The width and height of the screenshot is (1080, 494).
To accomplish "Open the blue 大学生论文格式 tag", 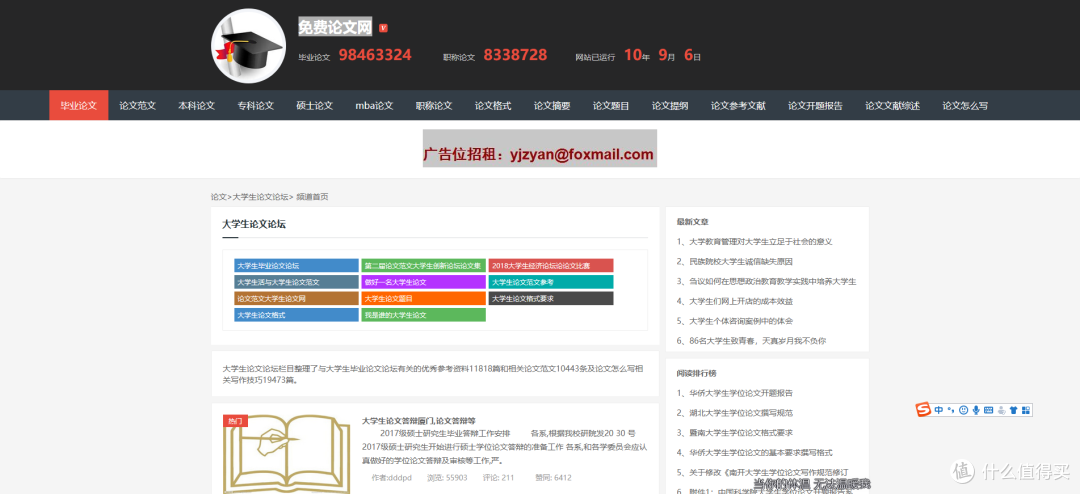I will (296, 315).
